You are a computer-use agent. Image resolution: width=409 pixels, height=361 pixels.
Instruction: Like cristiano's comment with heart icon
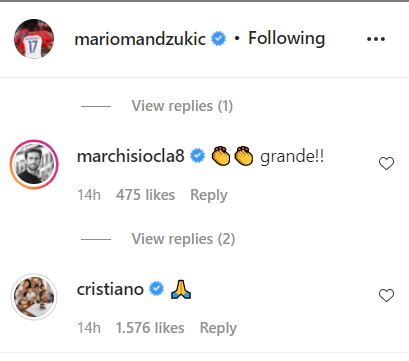point(386,295)
